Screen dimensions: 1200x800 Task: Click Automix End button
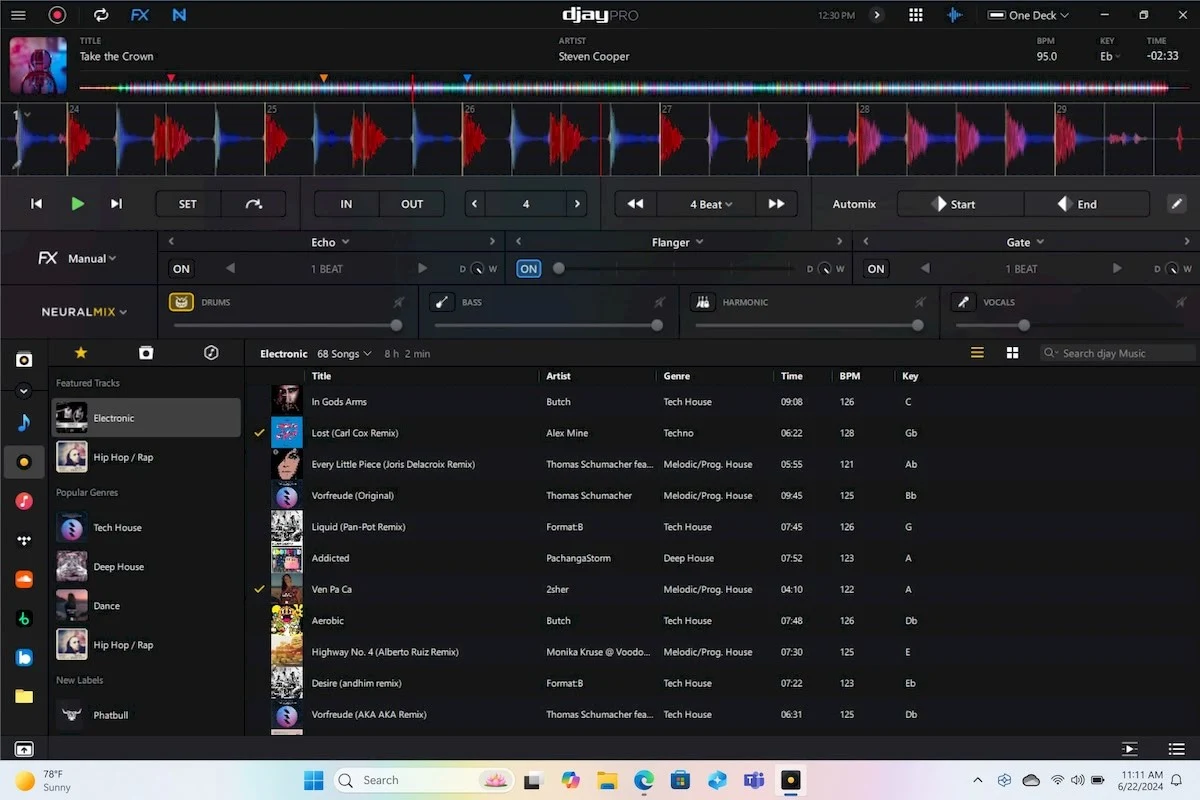point(1087,204)
